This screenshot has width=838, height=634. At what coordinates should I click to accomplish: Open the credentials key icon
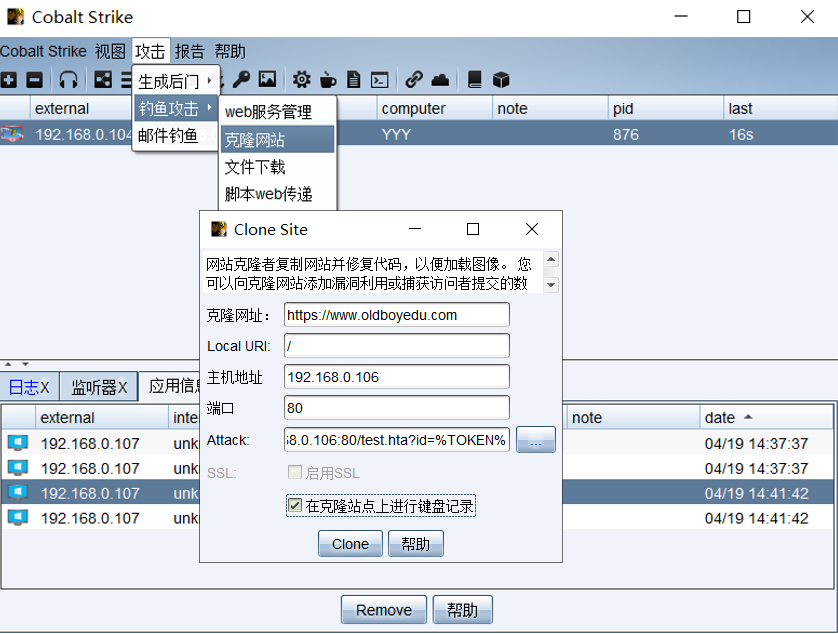241,80
